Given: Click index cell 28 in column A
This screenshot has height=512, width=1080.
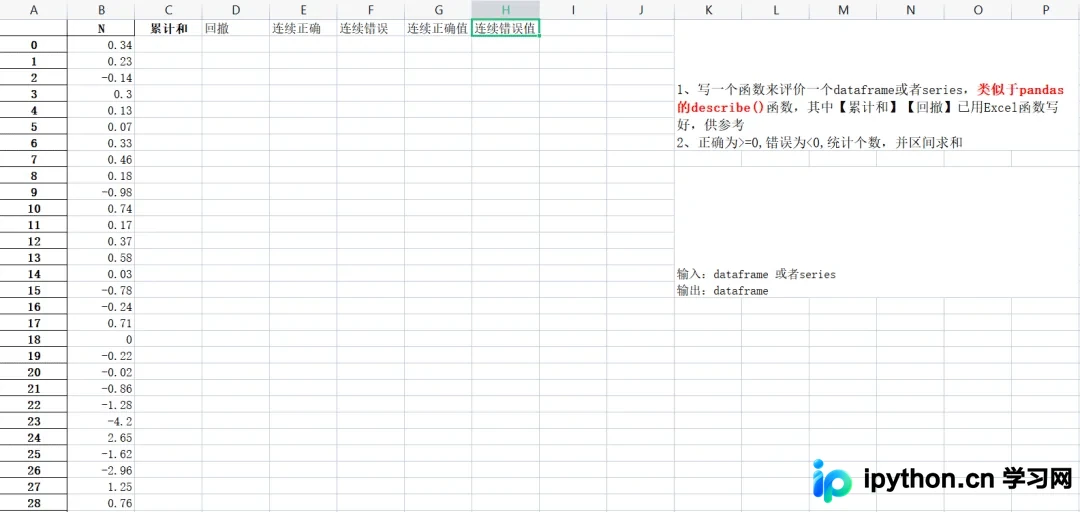Looking at the screenshot, I should [x=34, y=503].
